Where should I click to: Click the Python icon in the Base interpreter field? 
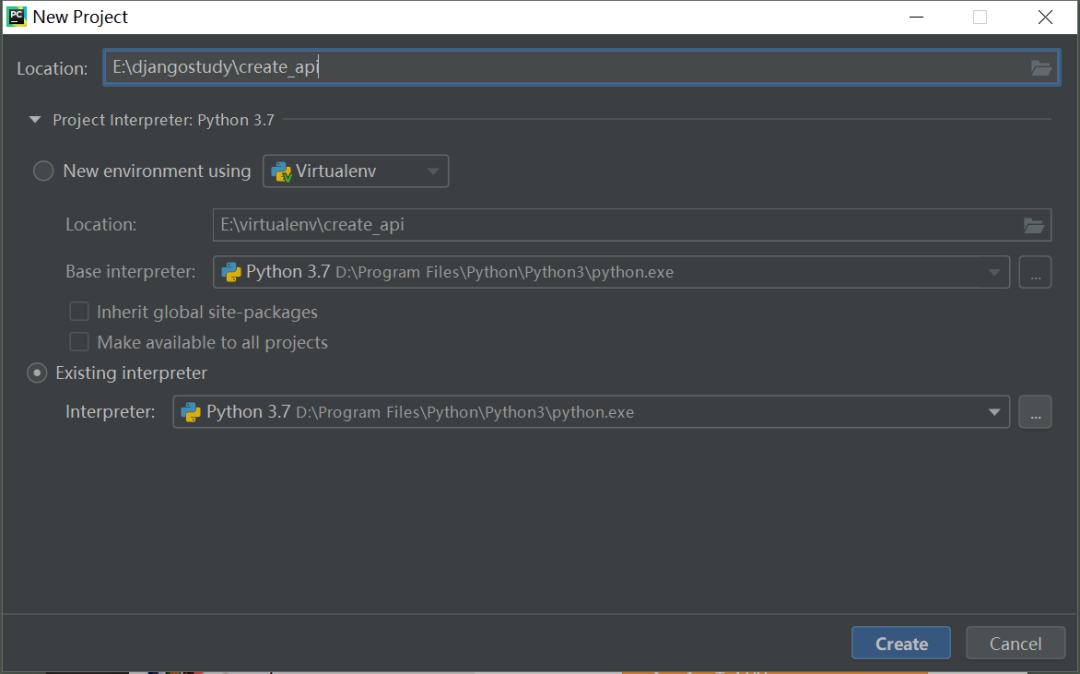231,272
